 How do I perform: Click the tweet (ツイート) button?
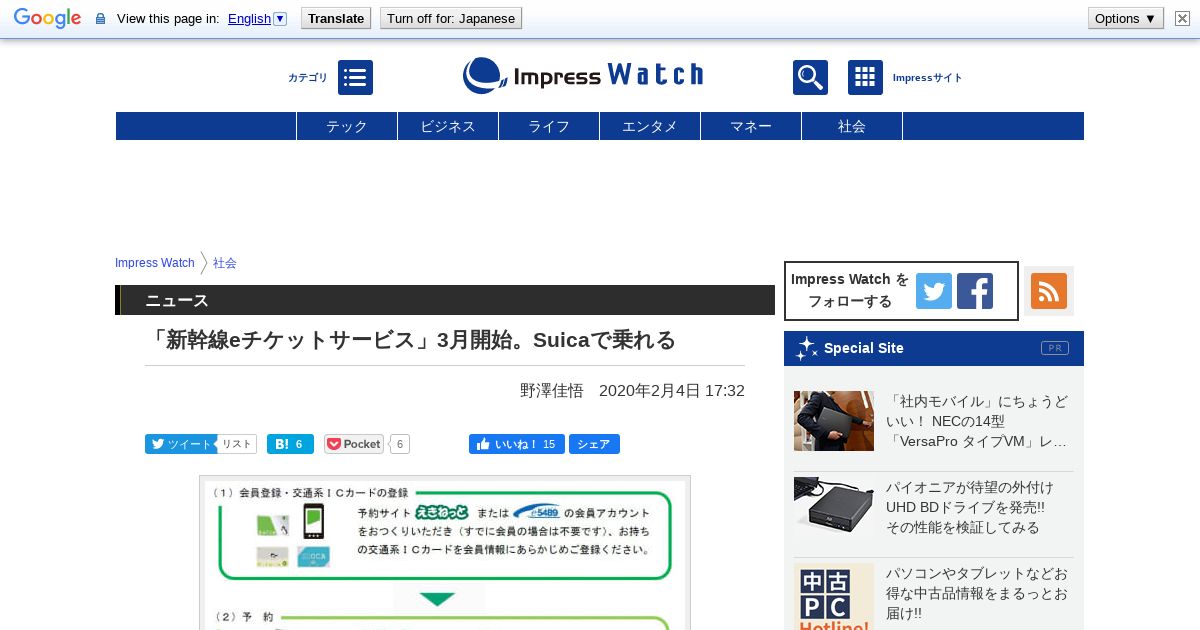(180, 444)
